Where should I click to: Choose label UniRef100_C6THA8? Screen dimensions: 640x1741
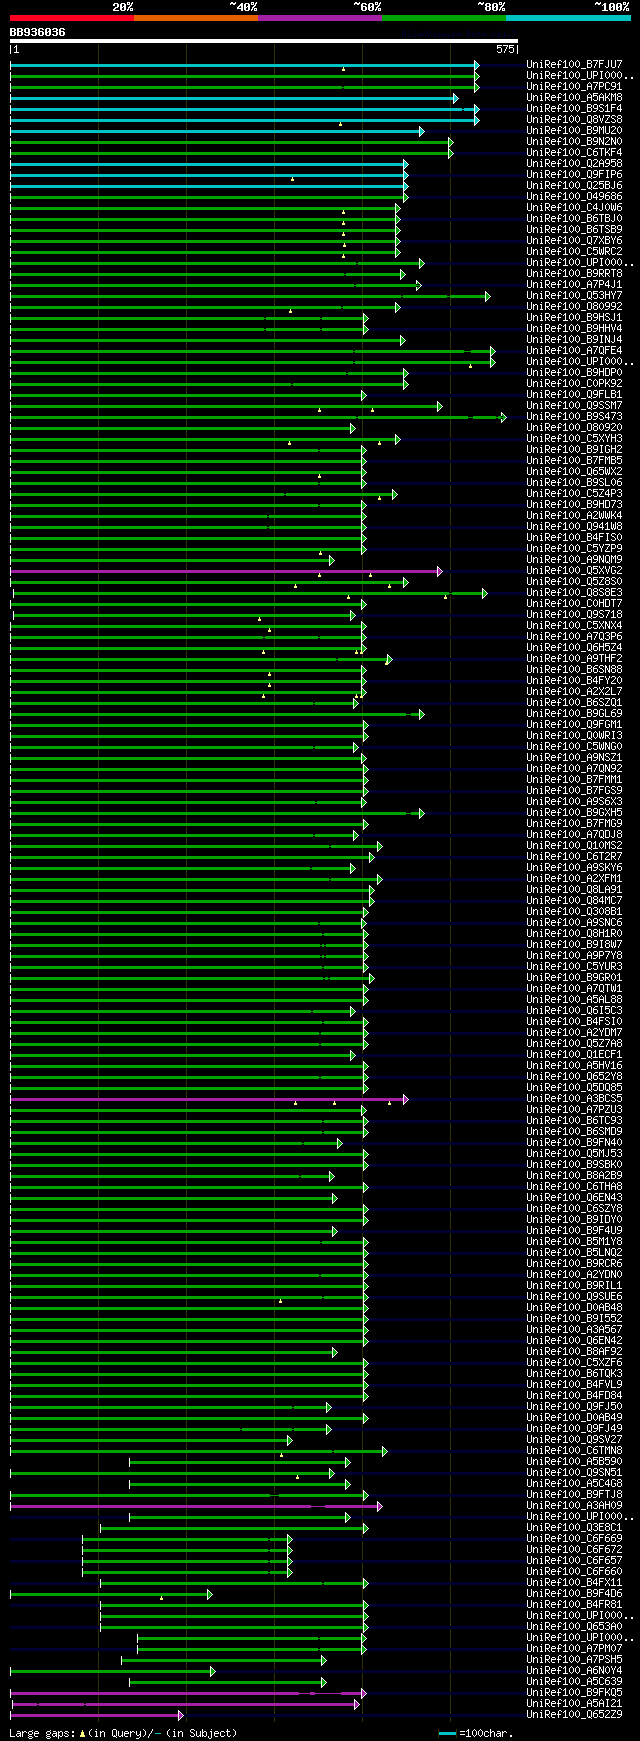(x=574, y=1187)
